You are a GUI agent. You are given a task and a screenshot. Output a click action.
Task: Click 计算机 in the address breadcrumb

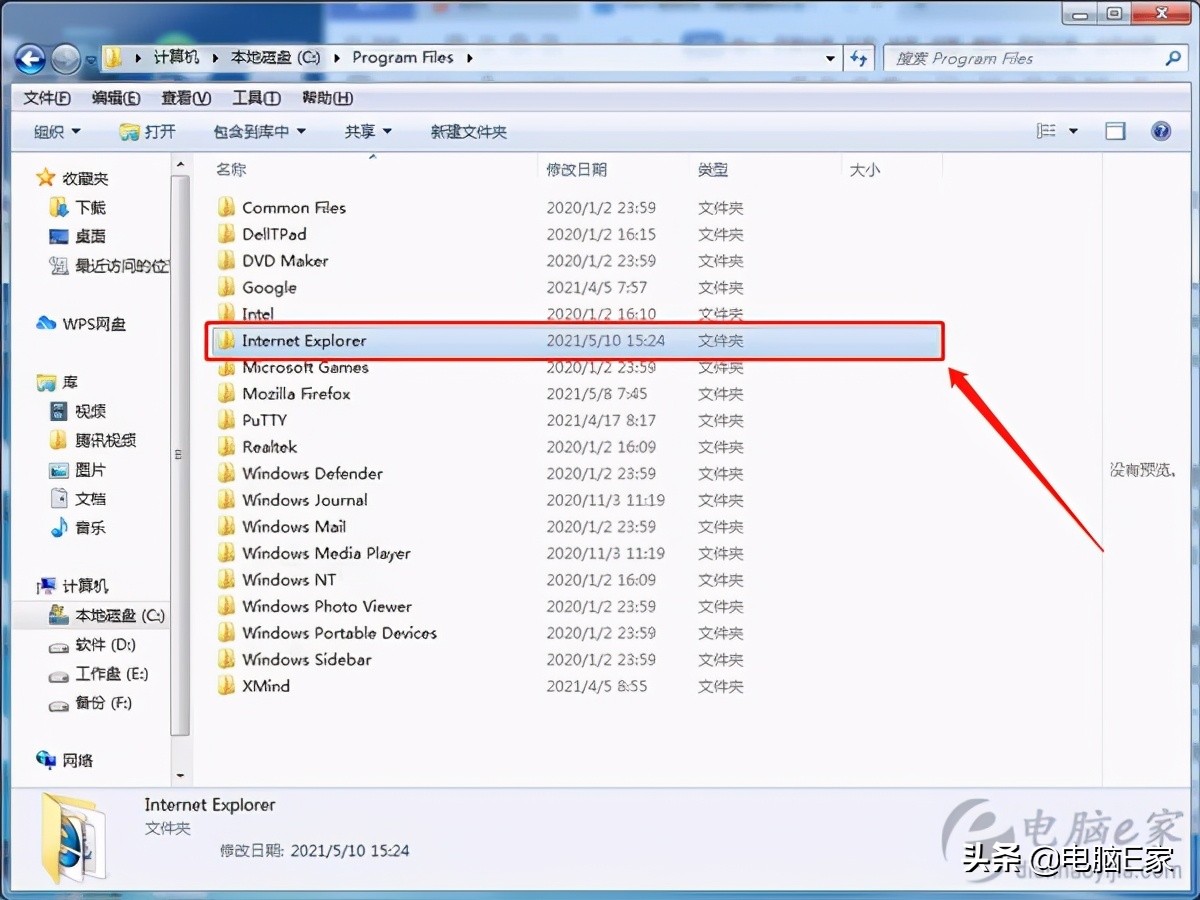coord(177,58)
